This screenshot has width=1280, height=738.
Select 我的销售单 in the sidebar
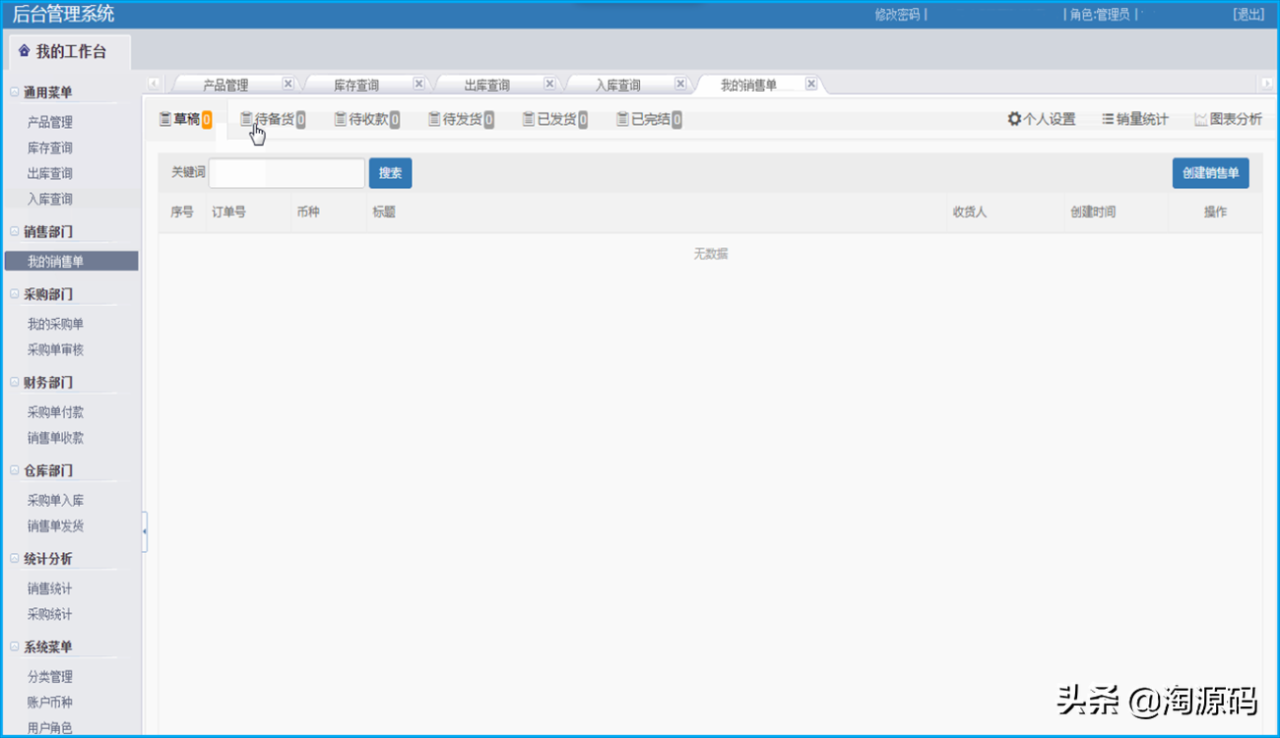(71, 261)
